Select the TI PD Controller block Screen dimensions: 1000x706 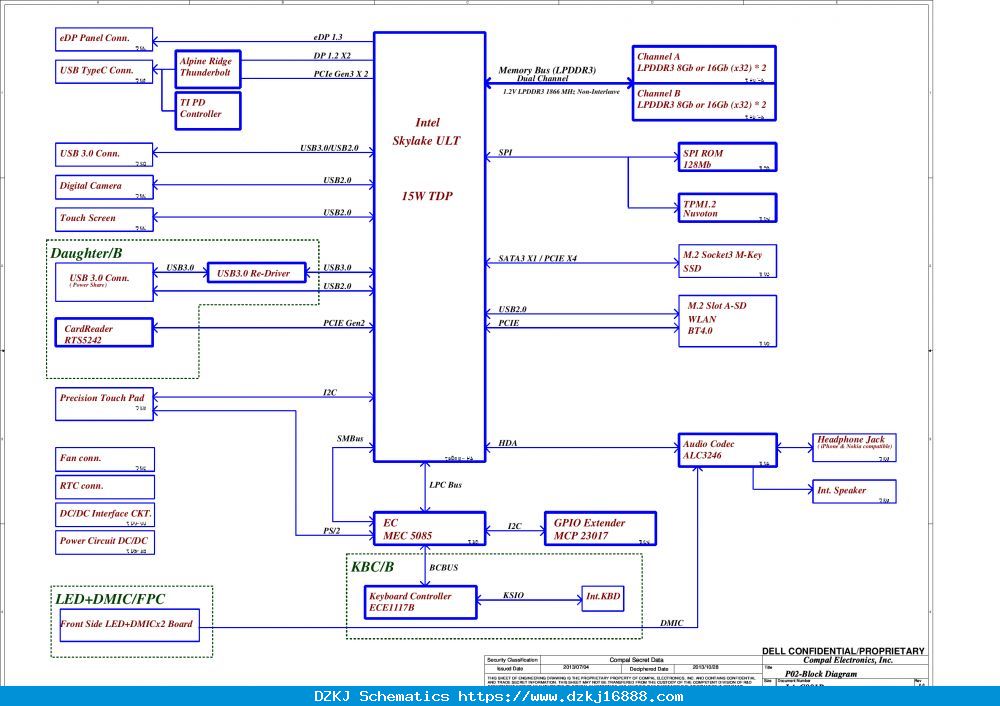coord(208,110)
